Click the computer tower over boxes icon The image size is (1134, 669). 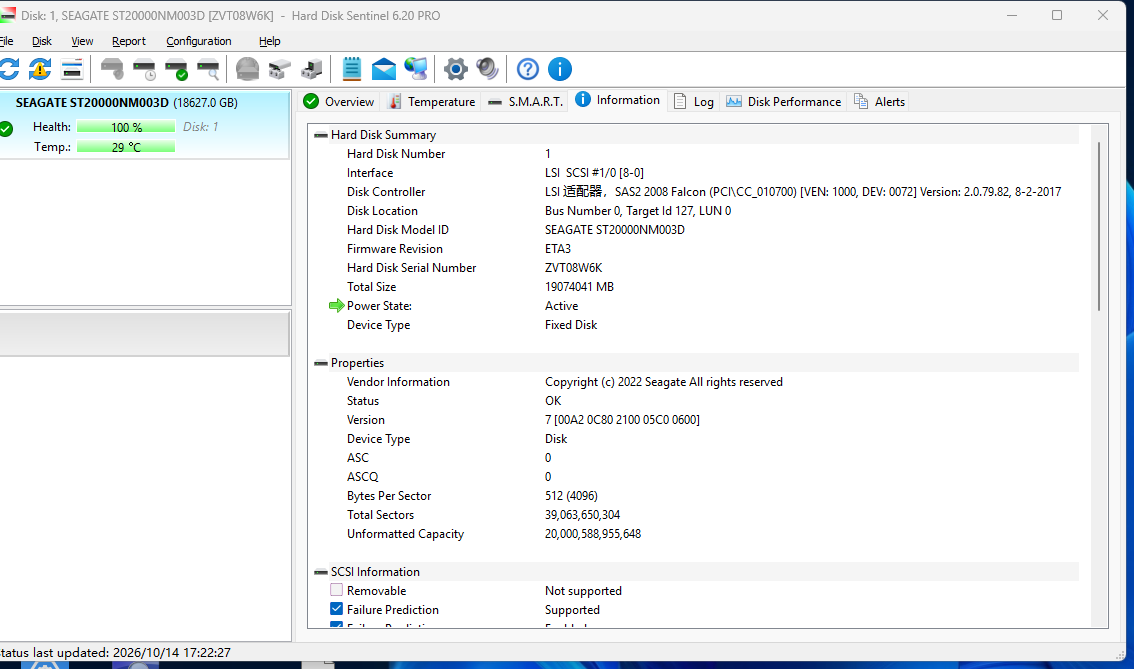click(x=312, y=69)
